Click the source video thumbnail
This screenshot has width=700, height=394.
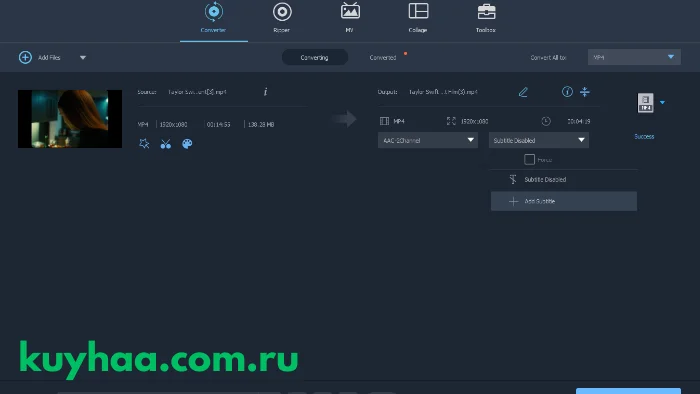pos(70,119)
